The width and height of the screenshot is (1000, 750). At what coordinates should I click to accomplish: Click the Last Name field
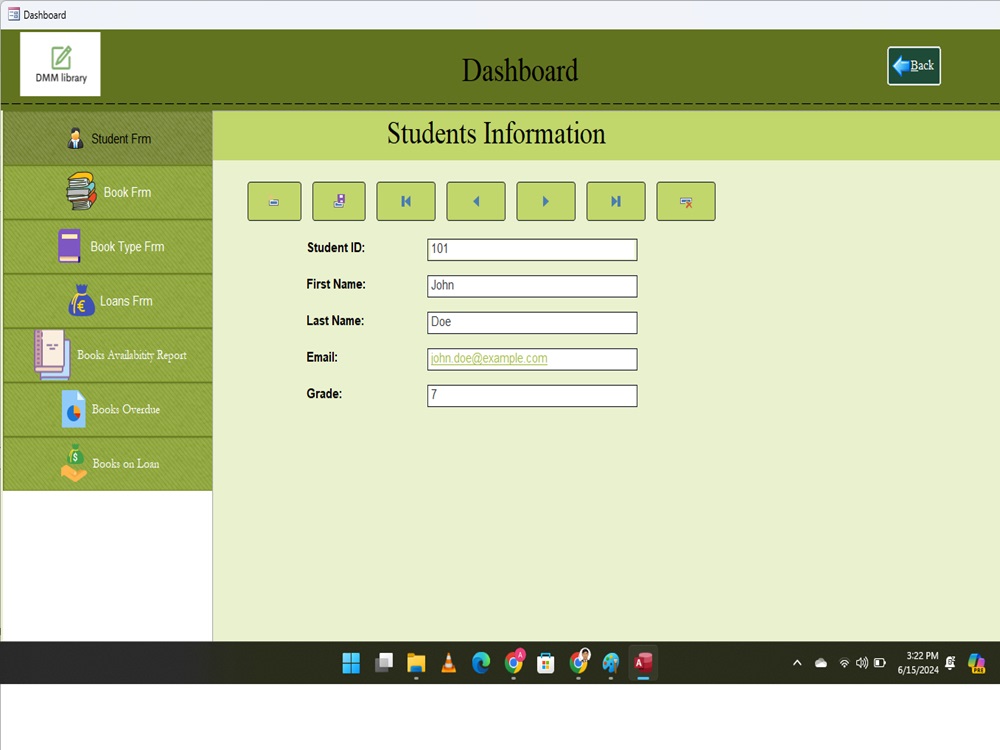[532, 322]
